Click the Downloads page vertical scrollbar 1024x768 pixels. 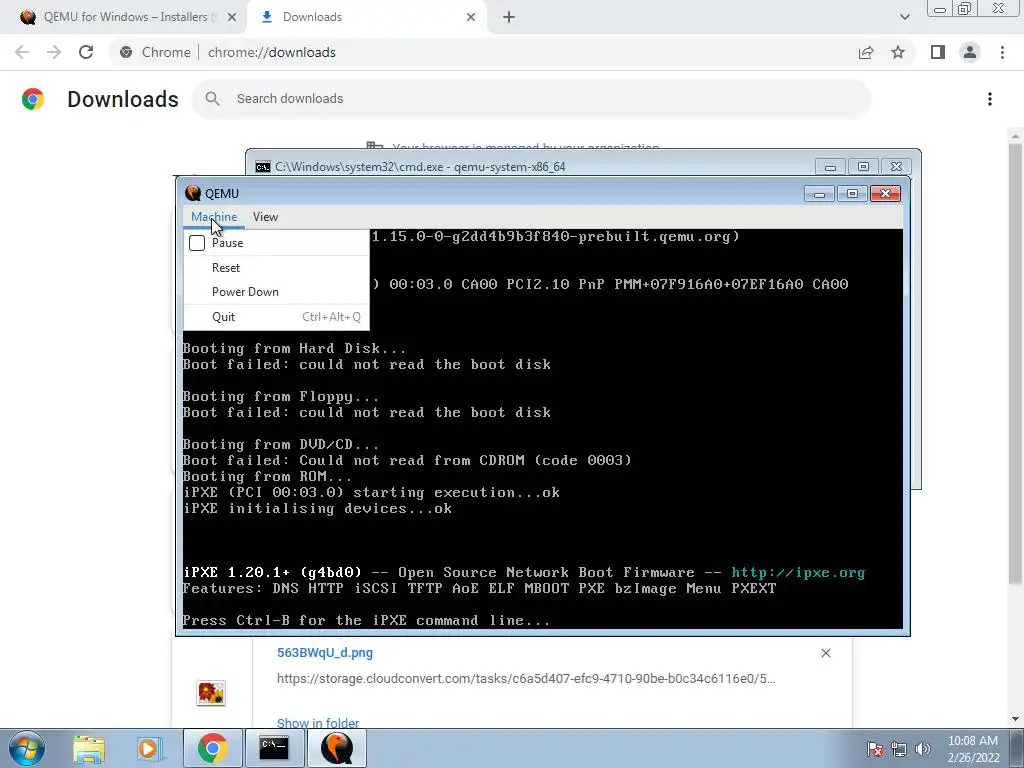1014,364
